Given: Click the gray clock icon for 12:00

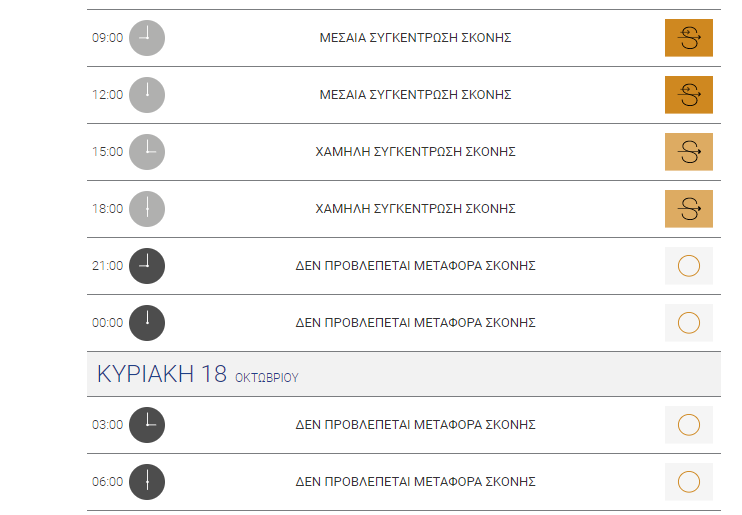Looking at the screenshot, I should (147, 95).
